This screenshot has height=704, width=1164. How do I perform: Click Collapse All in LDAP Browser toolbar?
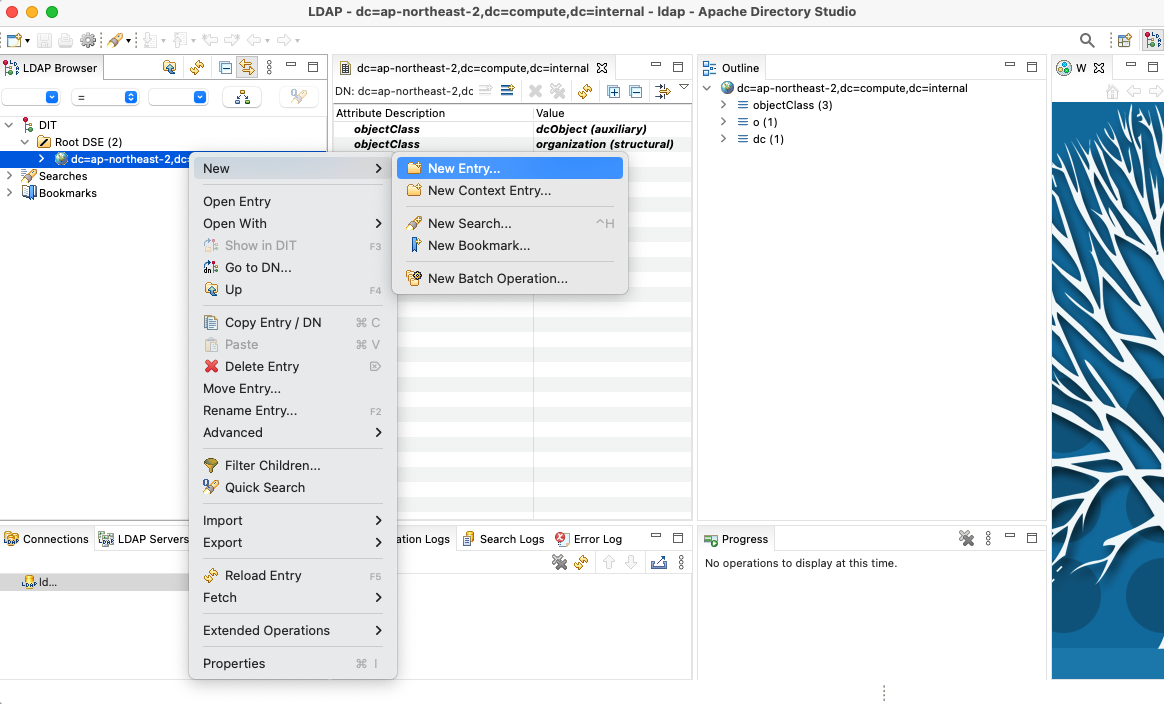coord(226,68)
